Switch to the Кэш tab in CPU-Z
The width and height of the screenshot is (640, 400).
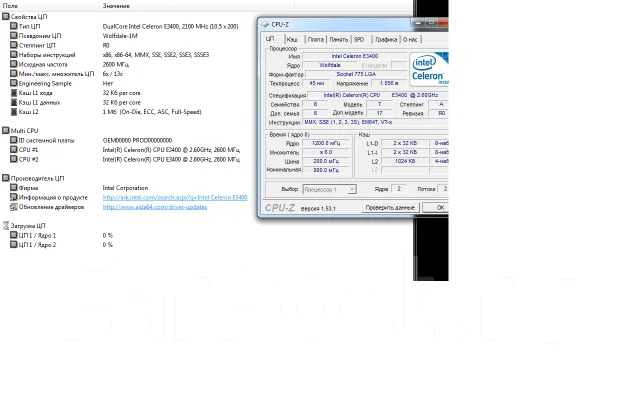[292, 40]
